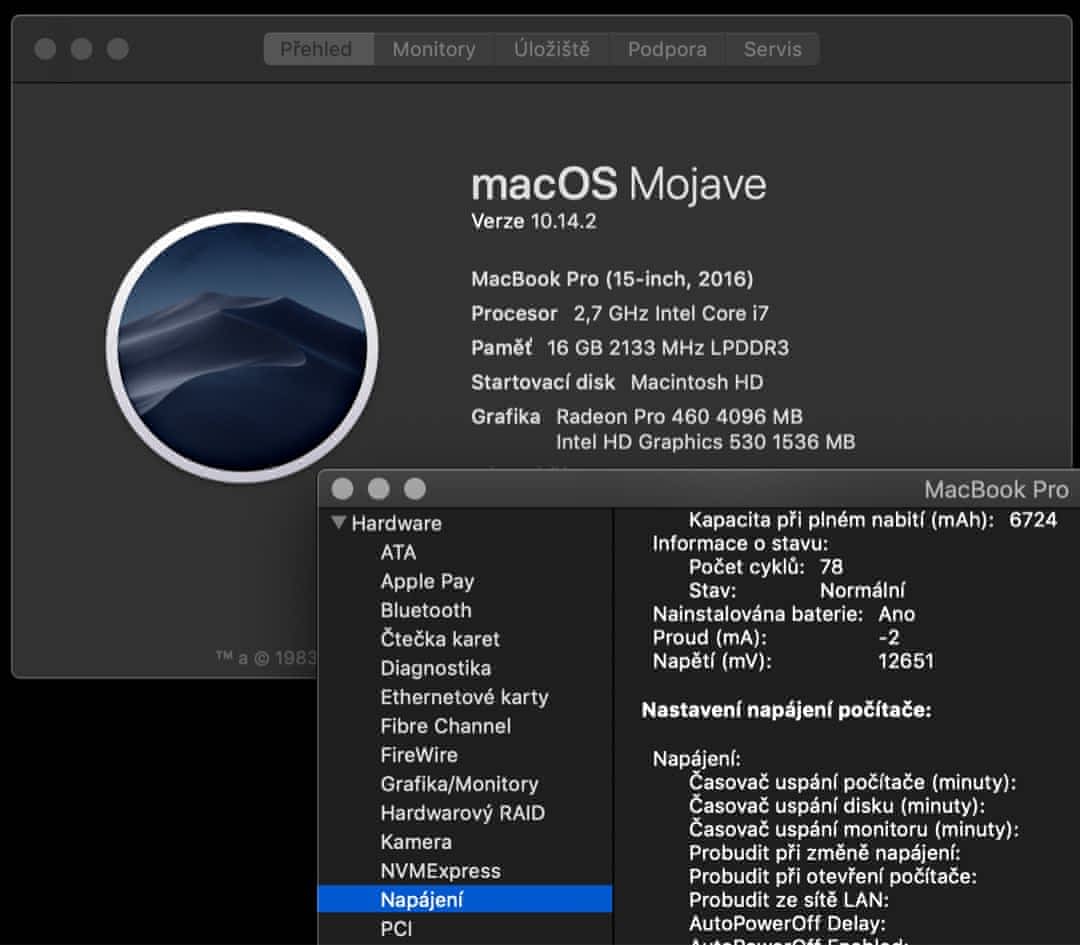Select Kamera in the sidebar

coord(415,842)
